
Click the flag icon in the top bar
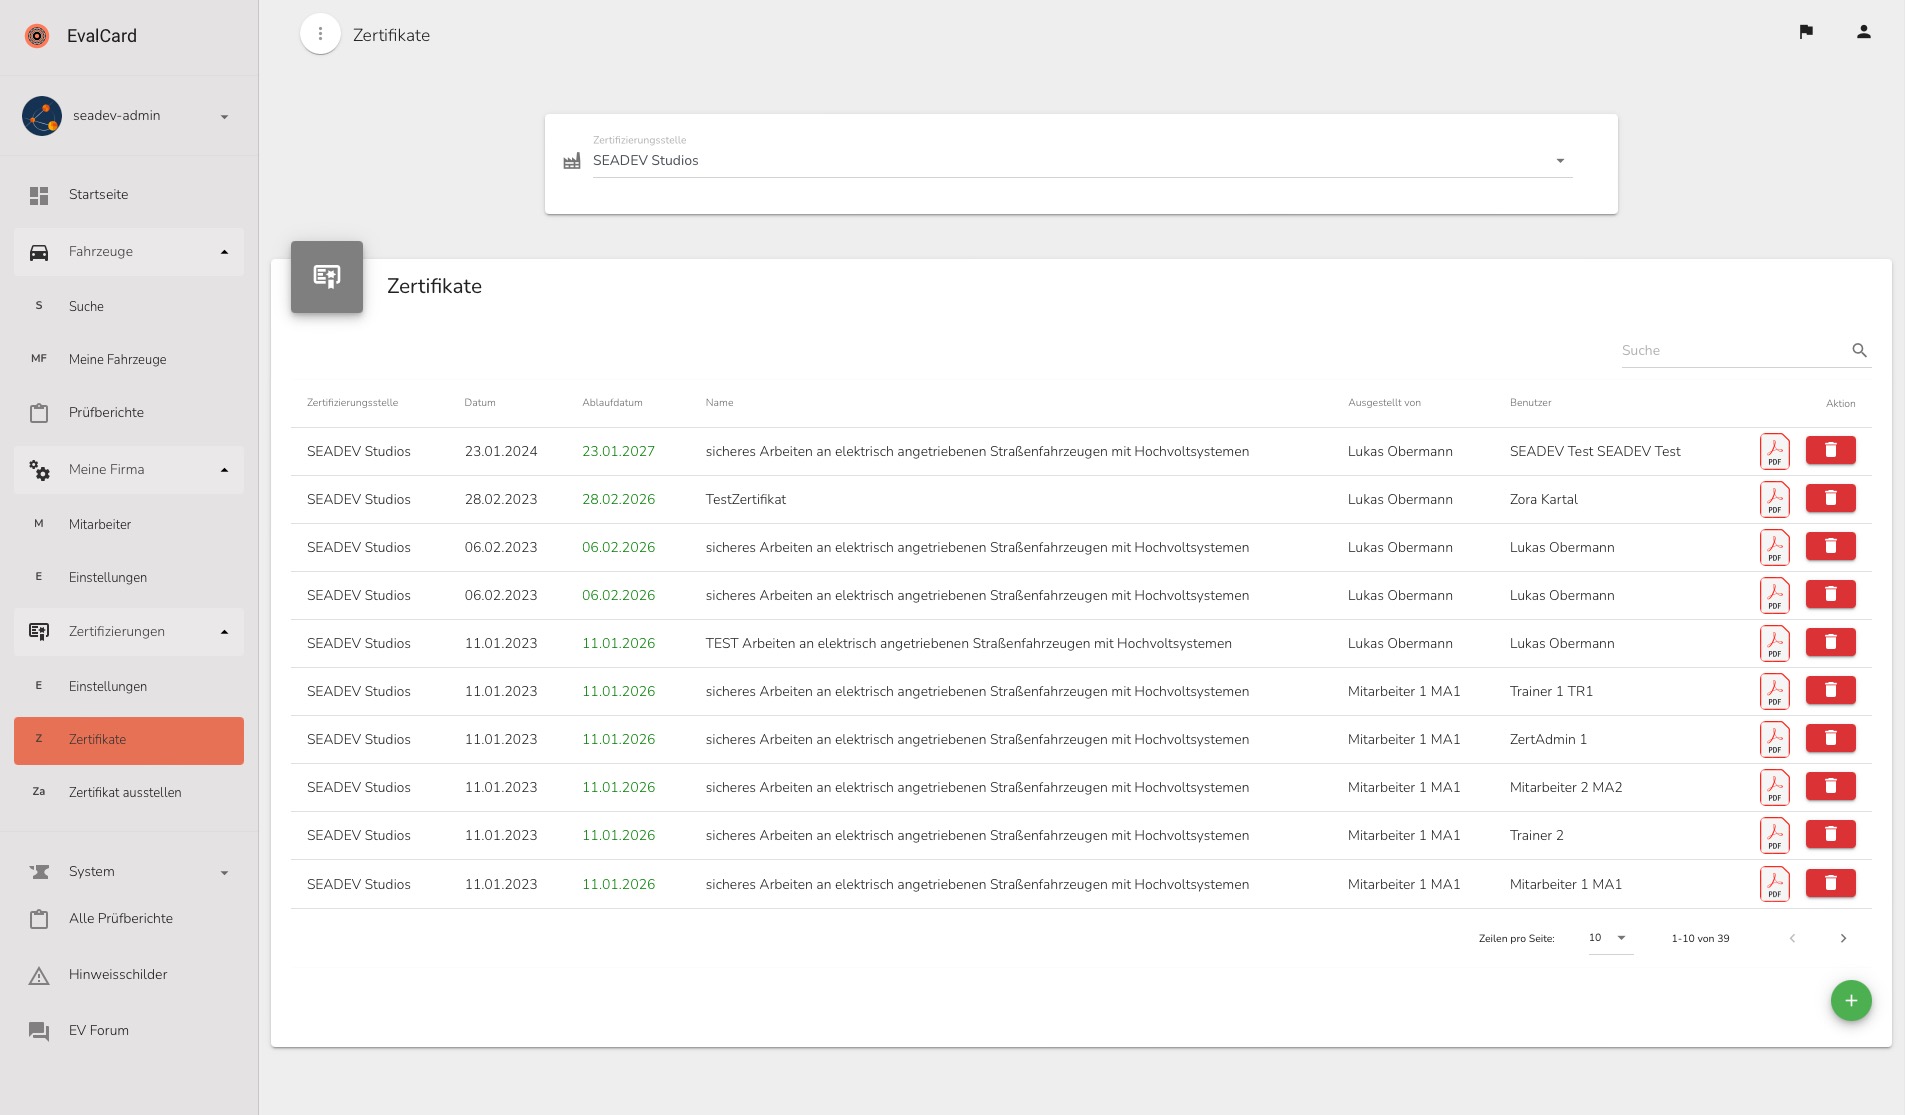pos(1804,31)
